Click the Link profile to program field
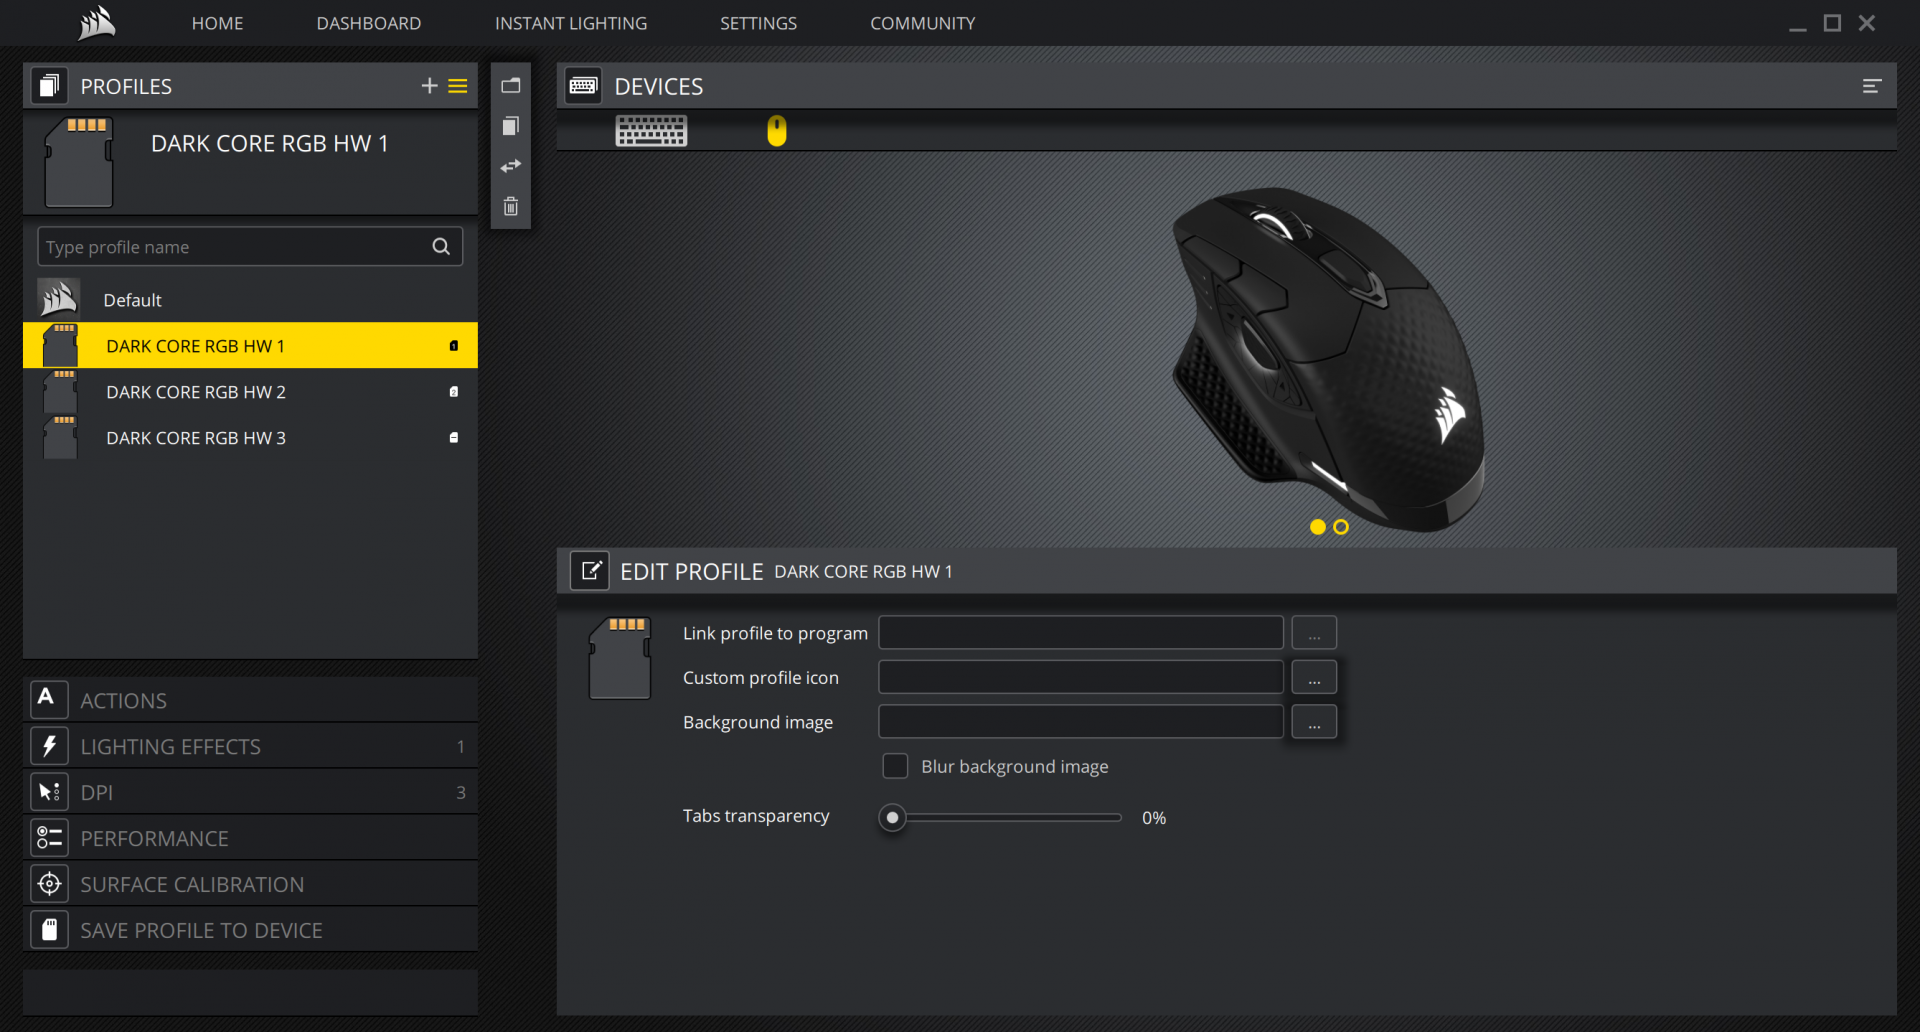The width and height of the screenshot is (1920, 1032). [x=1081, y=633]
